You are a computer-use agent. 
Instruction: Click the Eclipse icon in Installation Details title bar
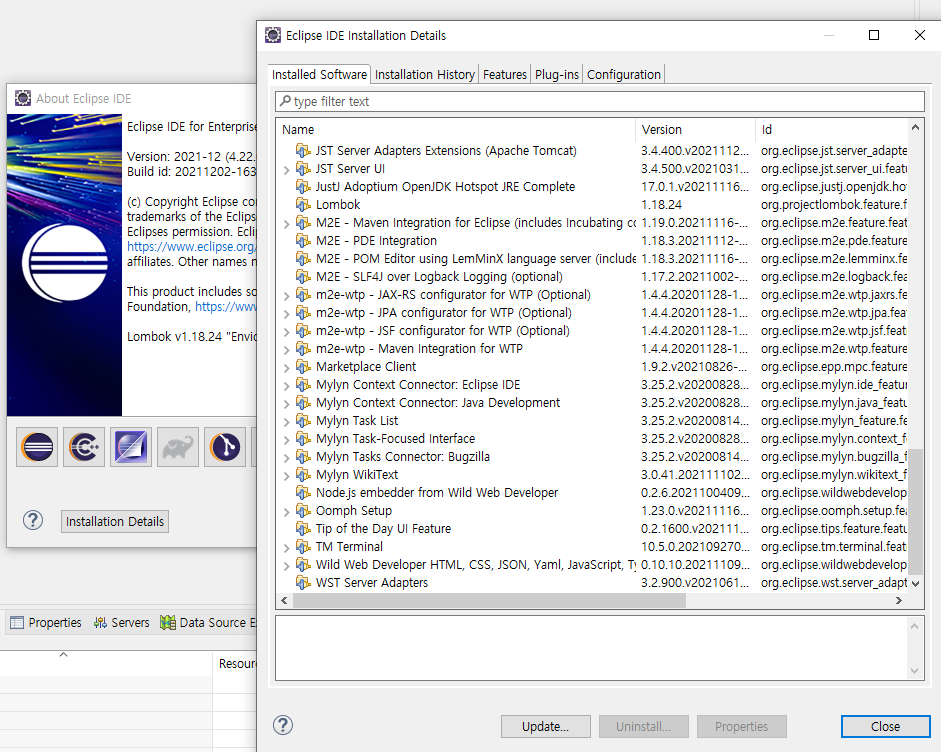point(272,35)
